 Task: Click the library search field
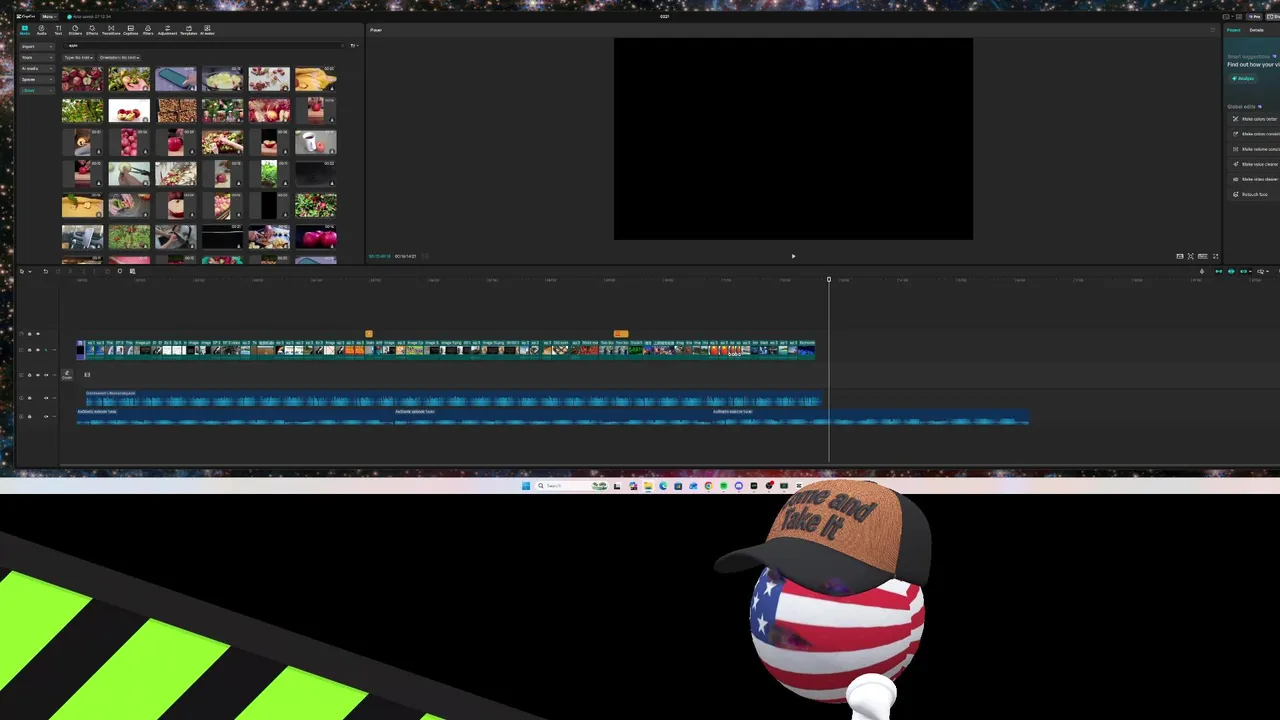(x=204, y=46)
